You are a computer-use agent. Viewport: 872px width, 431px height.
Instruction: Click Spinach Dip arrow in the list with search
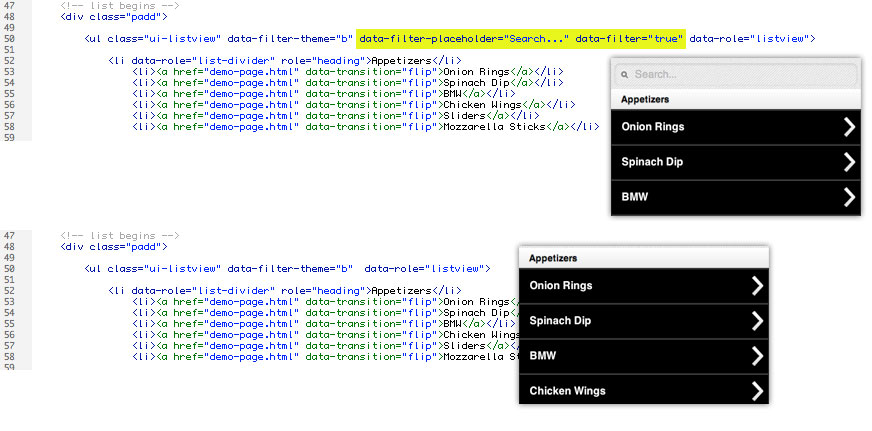(x=849, y=162)
